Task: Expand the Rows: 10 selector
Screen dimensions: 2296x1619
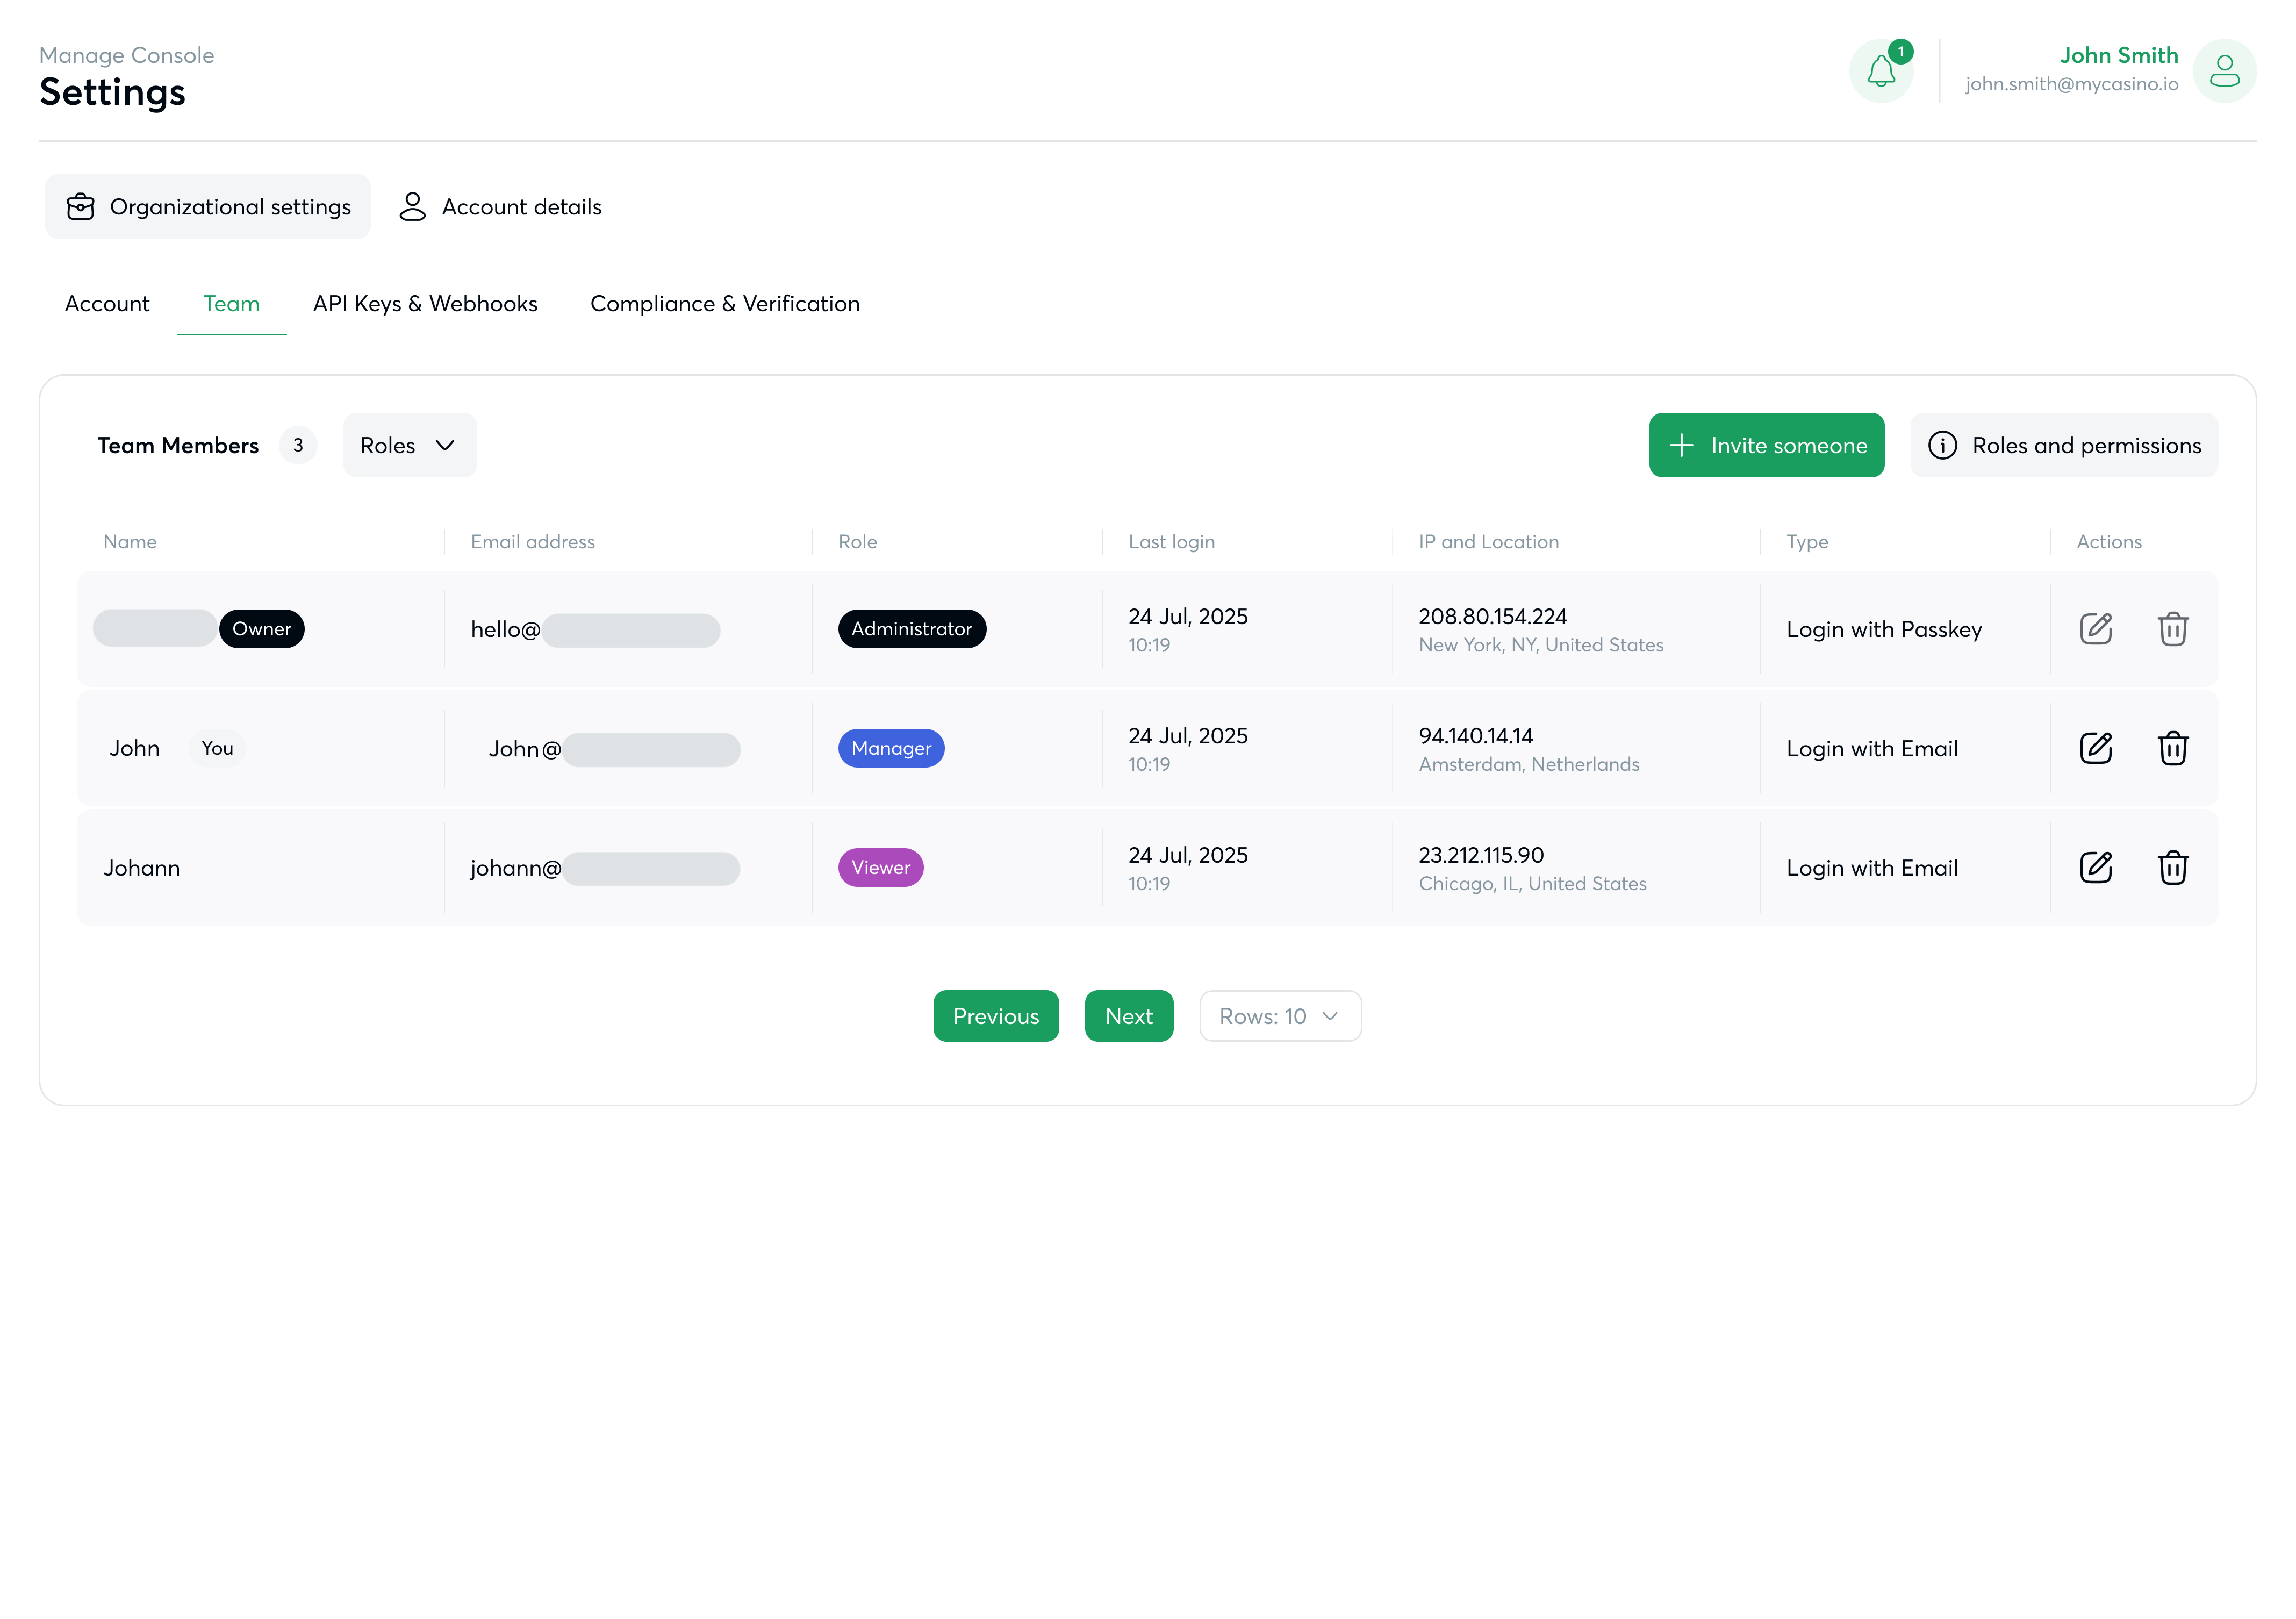Action: [1279, 1016]
